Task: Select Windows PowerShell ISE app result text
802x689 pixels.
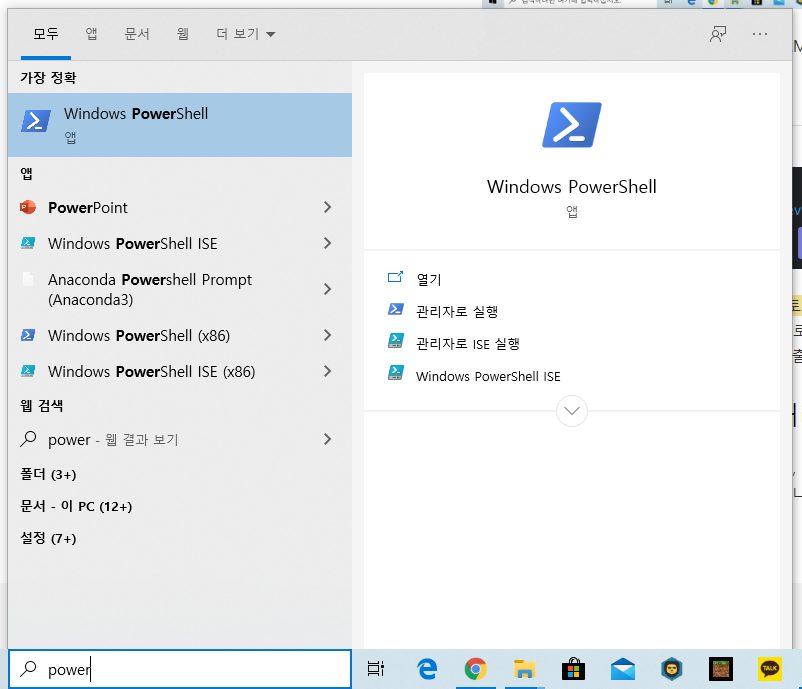Action: [x=132, y=243]
